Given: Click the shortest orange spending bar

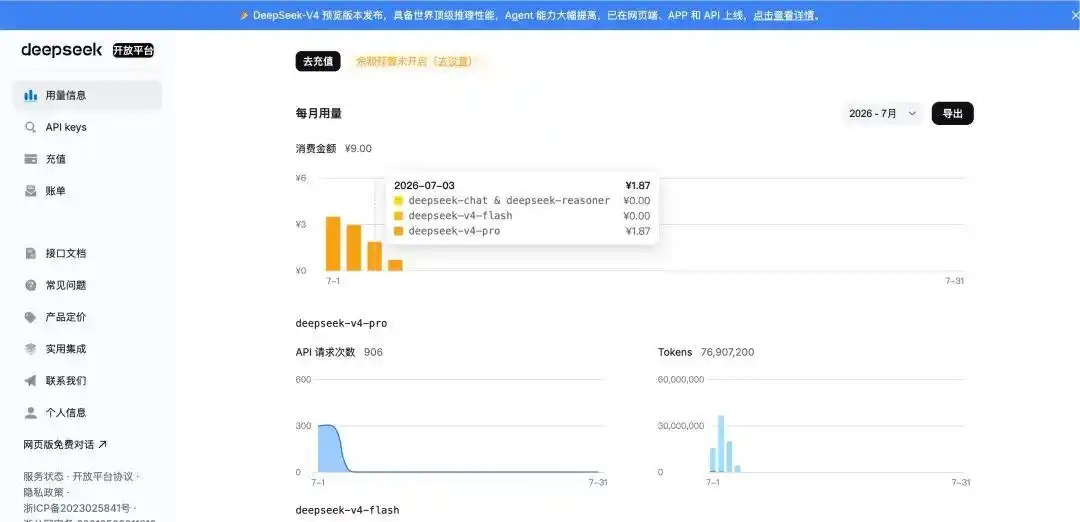Looking at the screenshot, I should (395, 265).
